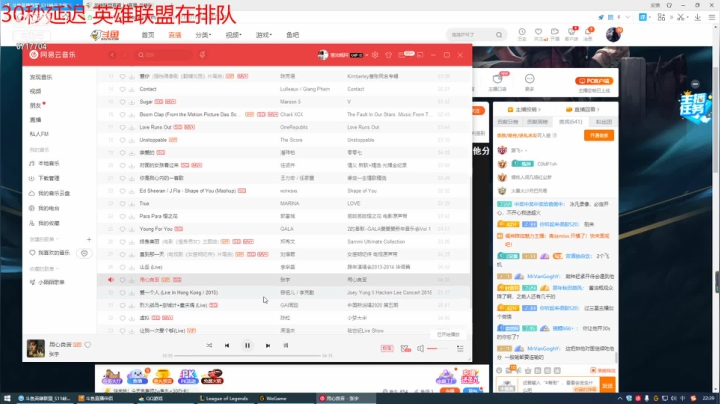Like the song Sugar
Viewport: 720px width, 404px height.
(x=123, y=102)
